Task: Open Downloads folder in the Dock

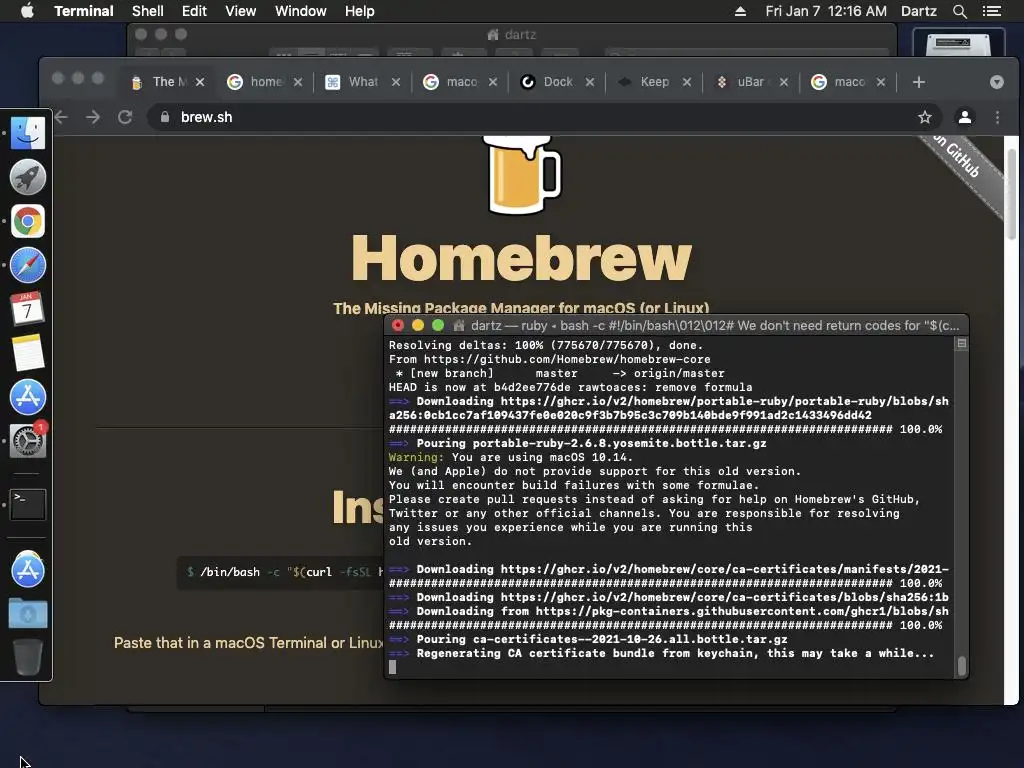Action: 27,614
